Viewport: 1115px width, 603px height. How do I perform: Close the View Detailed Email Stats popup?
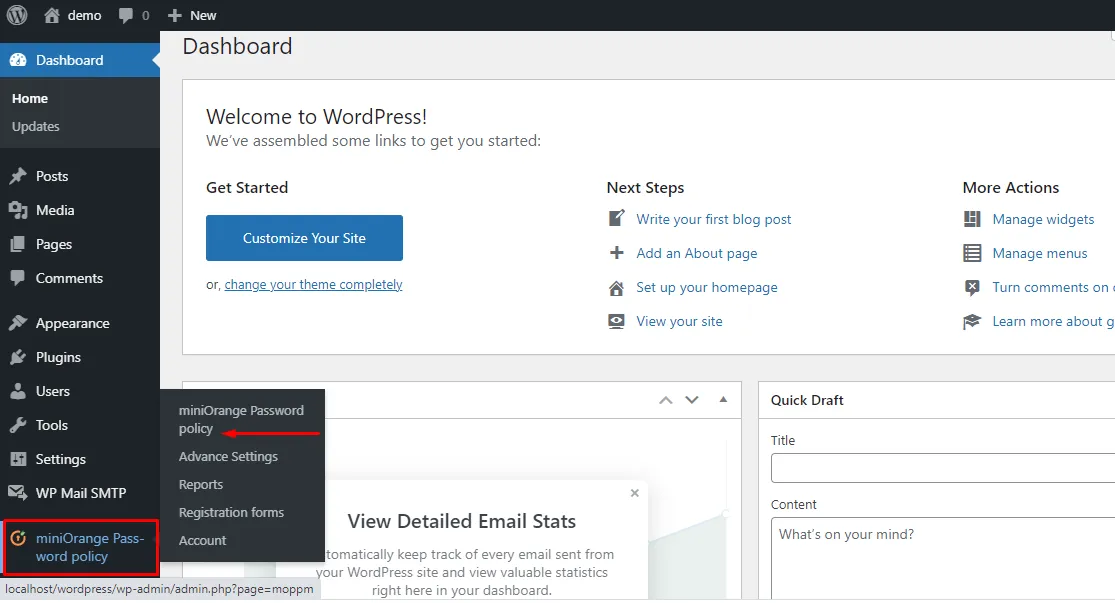point(634,493)
